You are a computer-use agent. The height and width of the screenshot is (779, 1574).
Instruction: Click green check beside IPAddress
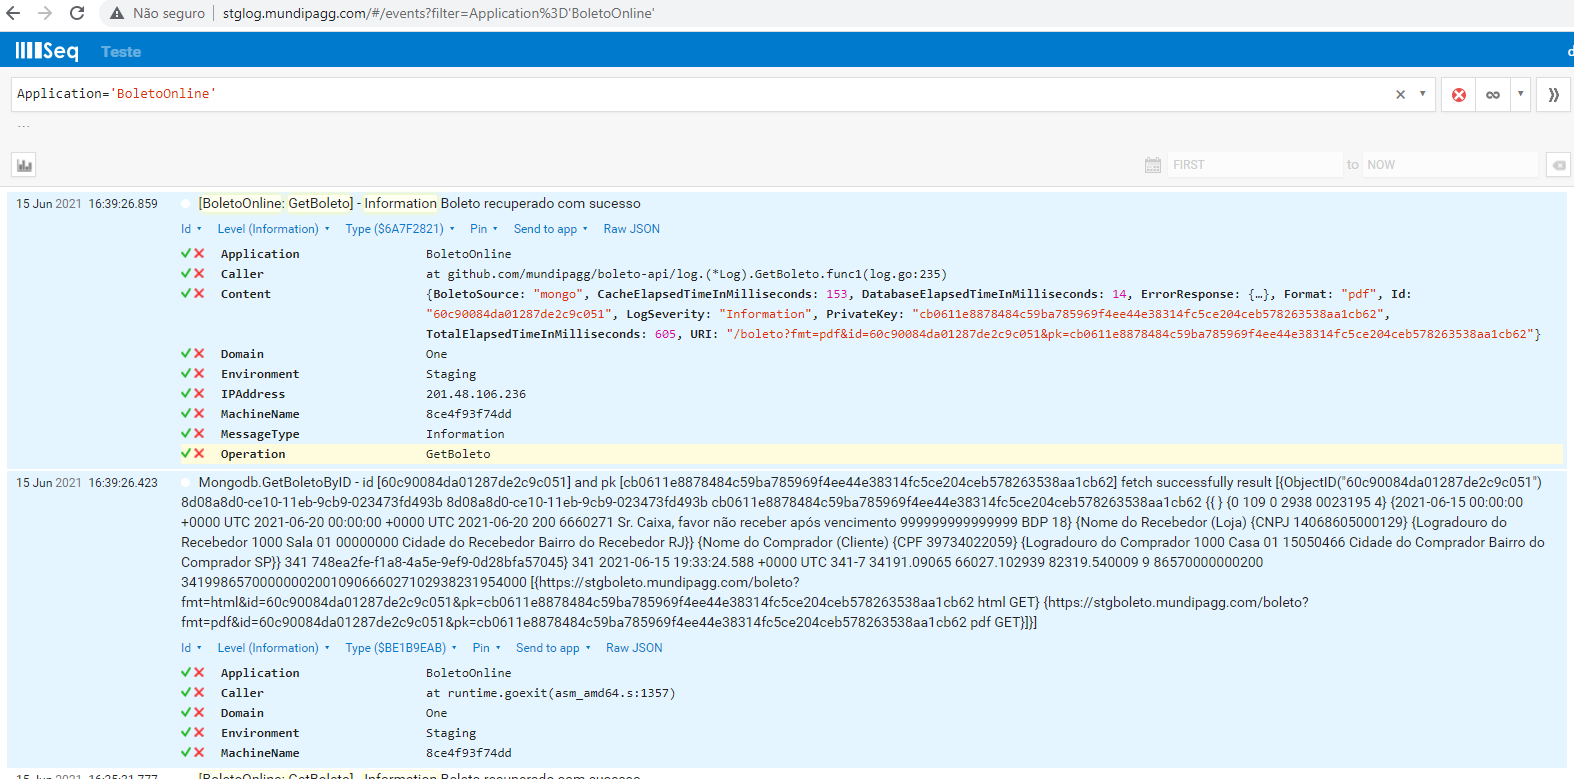pos(186,393)
